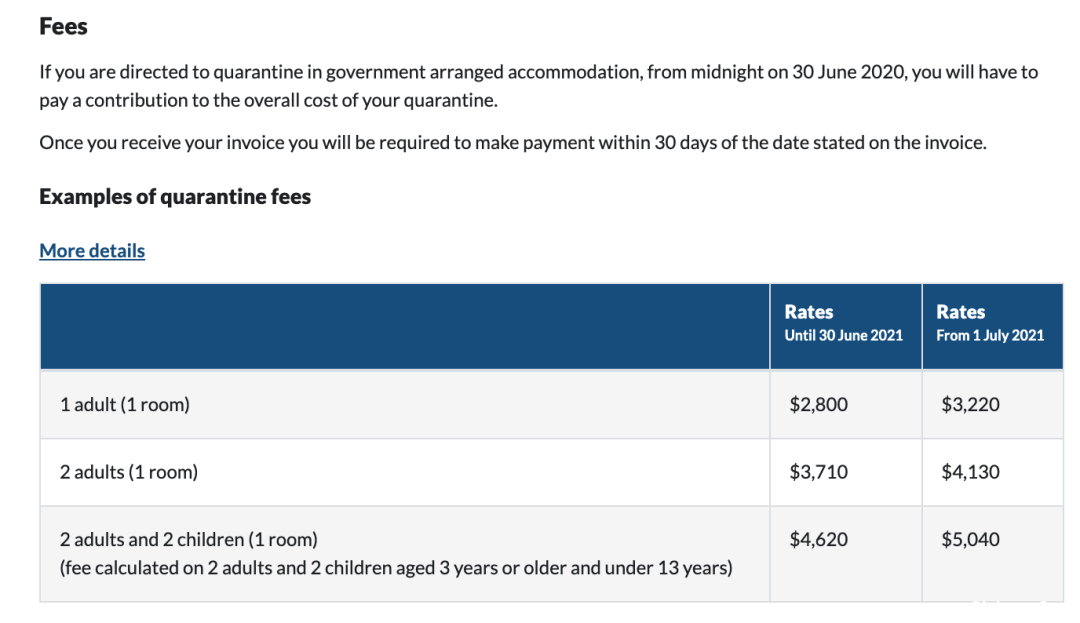This screenshot has width=1080, height=623.
Task: Click the From 1 July 2021 subtitle text
Action: coord(990,336)
